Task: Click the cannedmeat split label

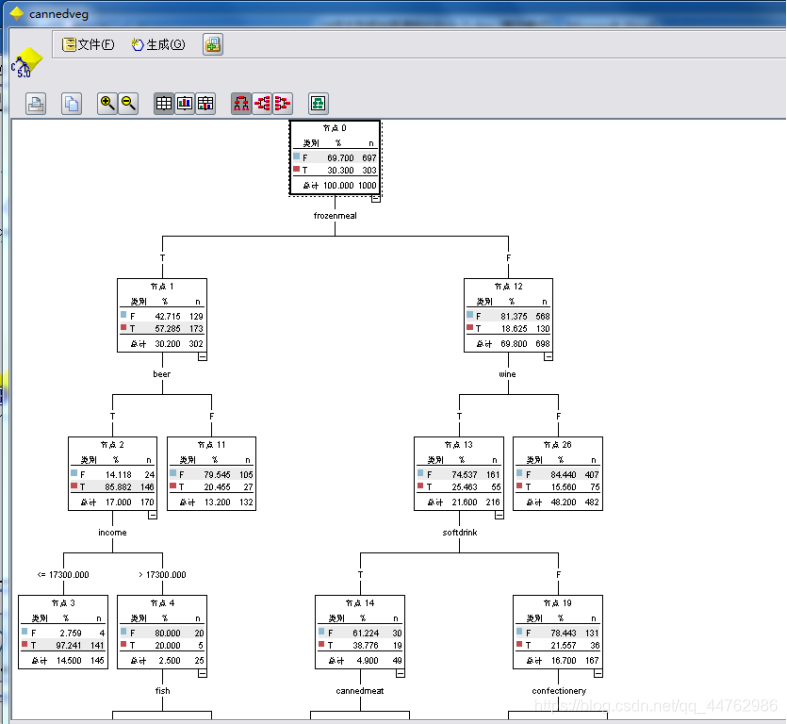Action: point(360,691)
